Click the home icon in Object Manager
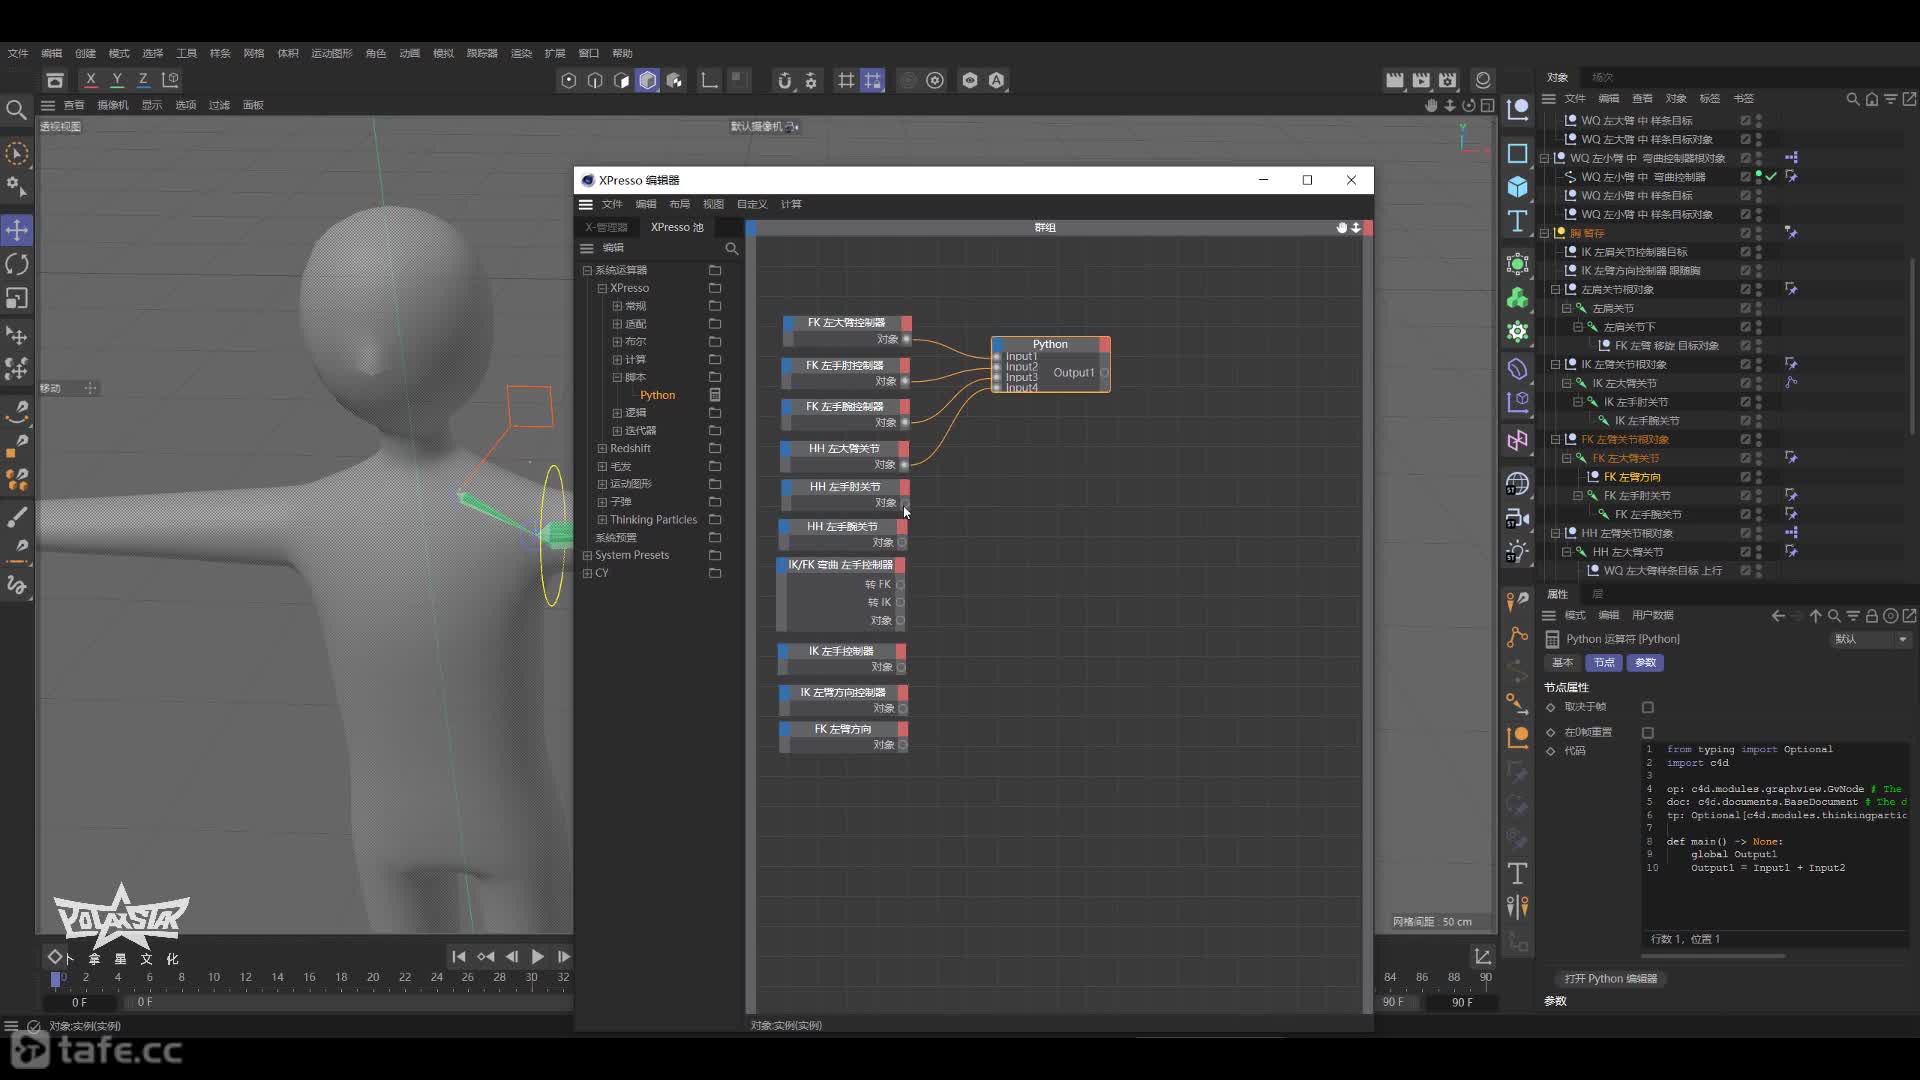Image resolution: width=1920 pixels, height=1080 pixels. (1872, 99)
